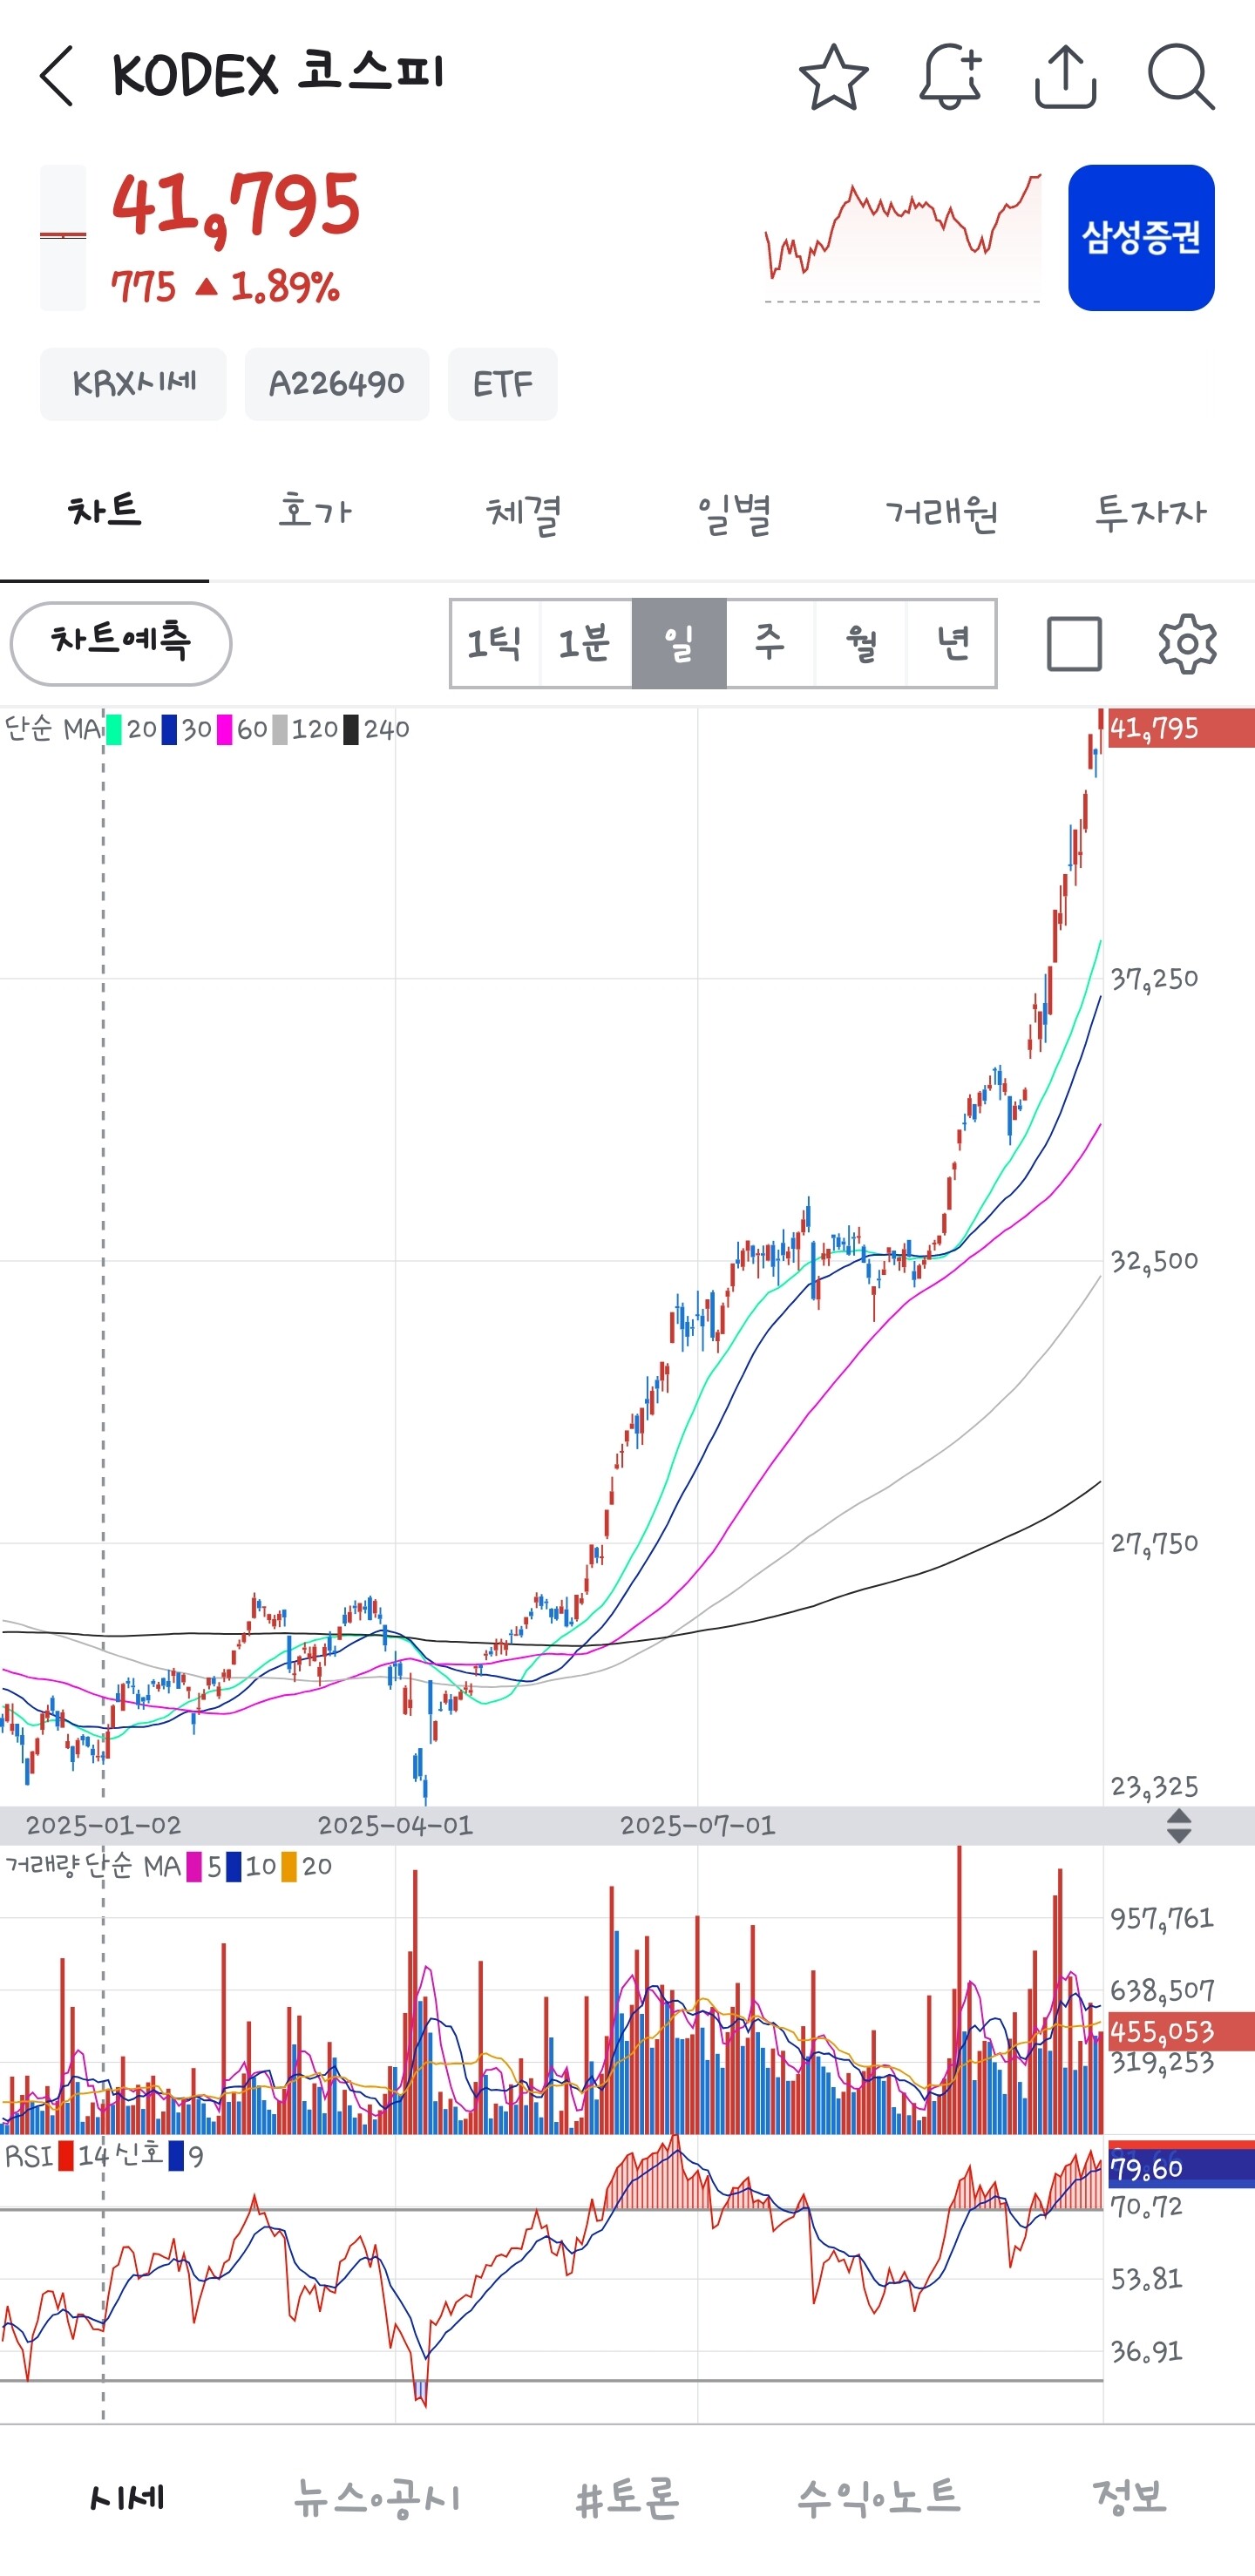The height and width of the screenshot is (2576, 1255).
Task: Select the 1틱 chart interval
Action: coord(495,643)
